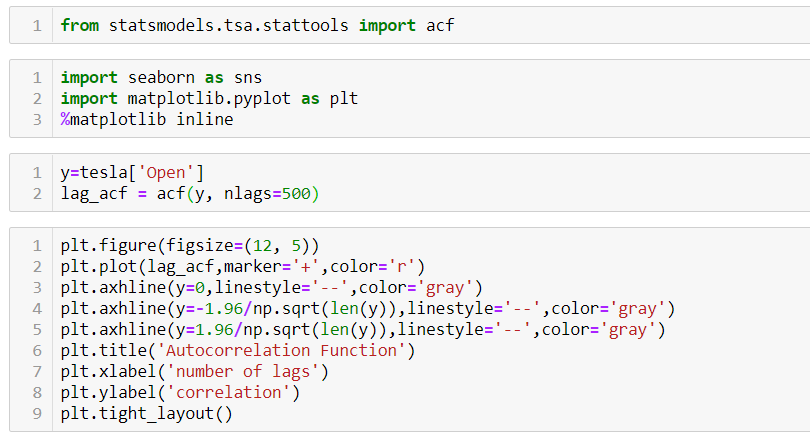Click line number 2 in the lag_acf cell

[37, 194]
